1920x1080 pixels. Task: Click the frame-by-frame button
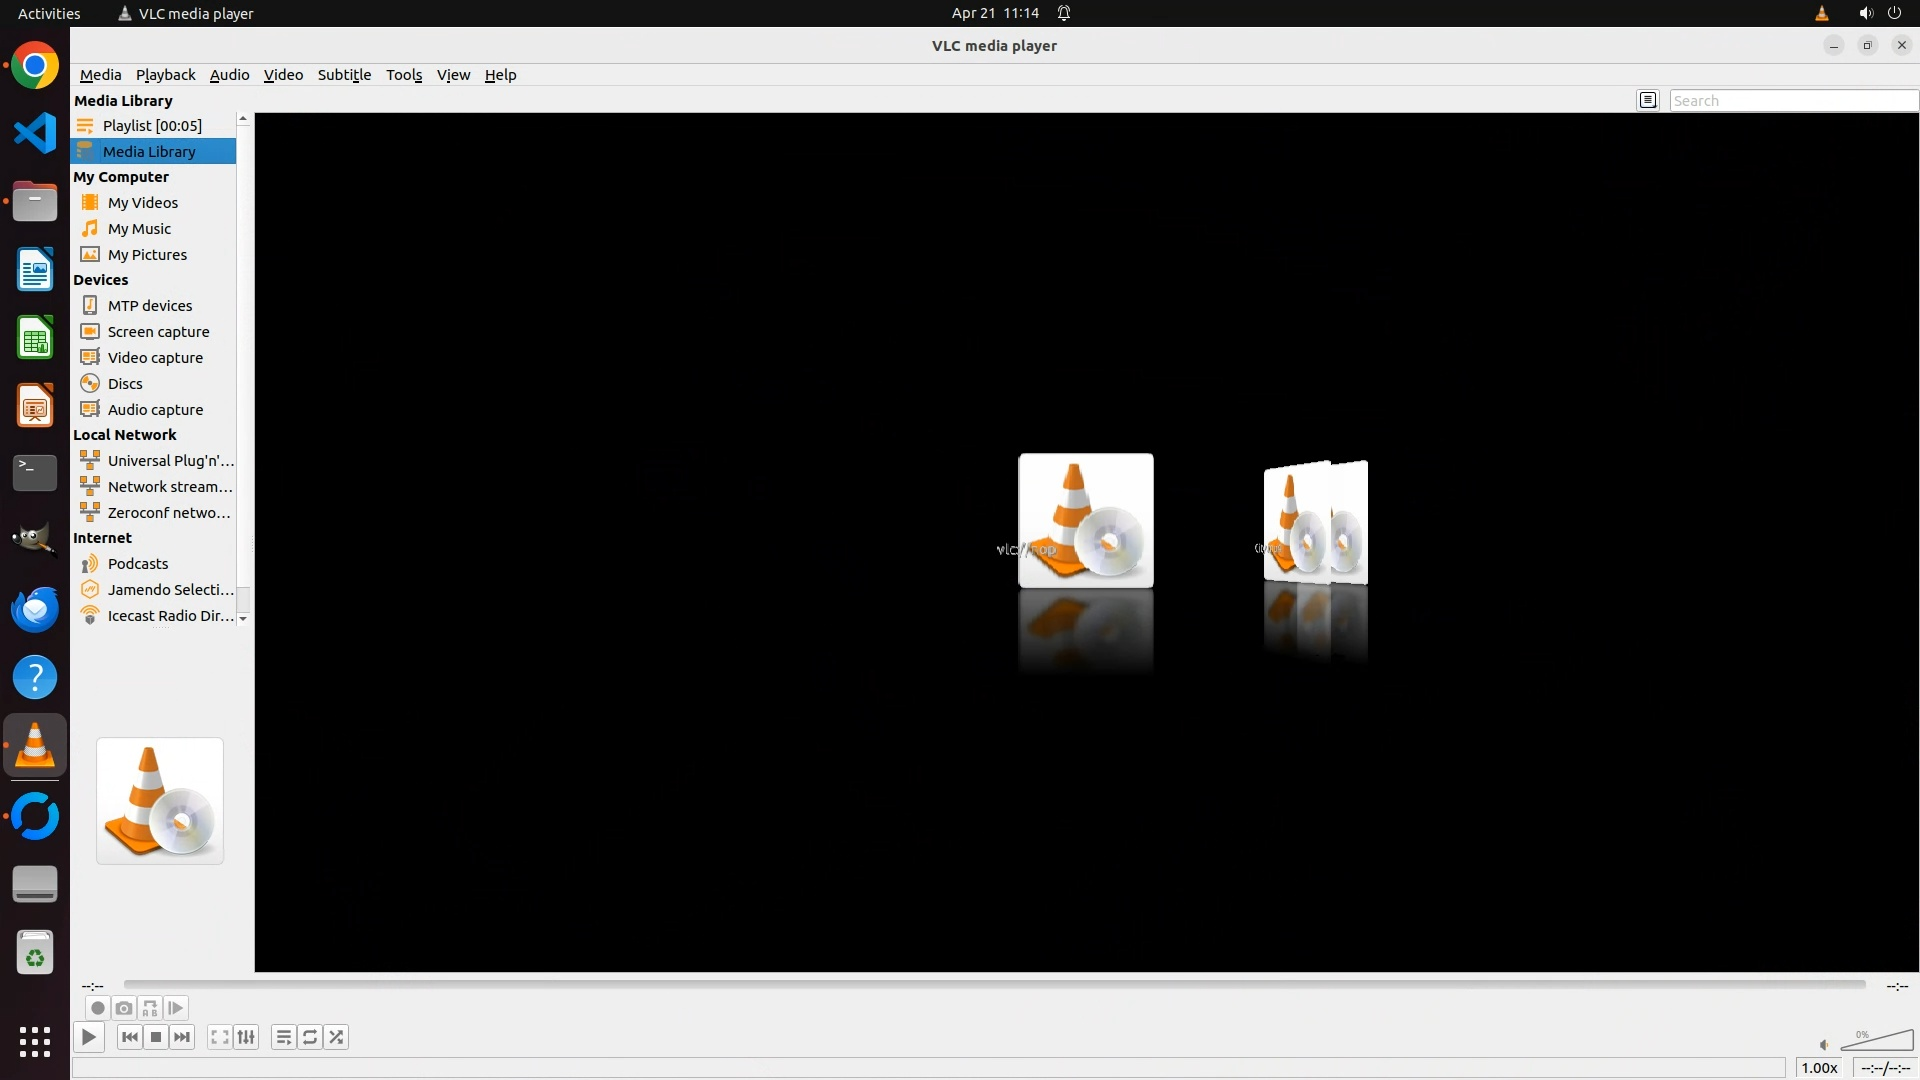click(x=176, y=1008)
